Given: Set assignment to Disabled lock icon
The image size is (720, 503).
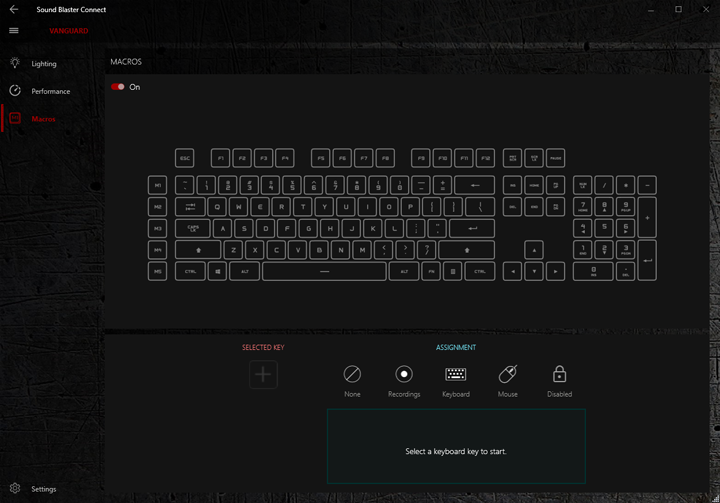Looking at the screenshot, I should (559, 374).
